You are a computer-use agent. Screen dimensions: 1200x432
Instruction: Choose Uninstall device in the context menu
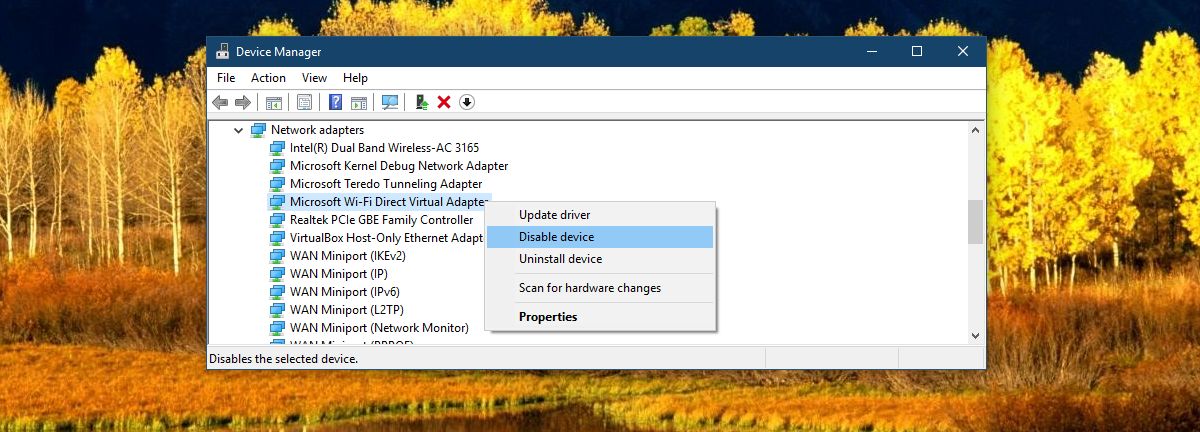(599, 259)
